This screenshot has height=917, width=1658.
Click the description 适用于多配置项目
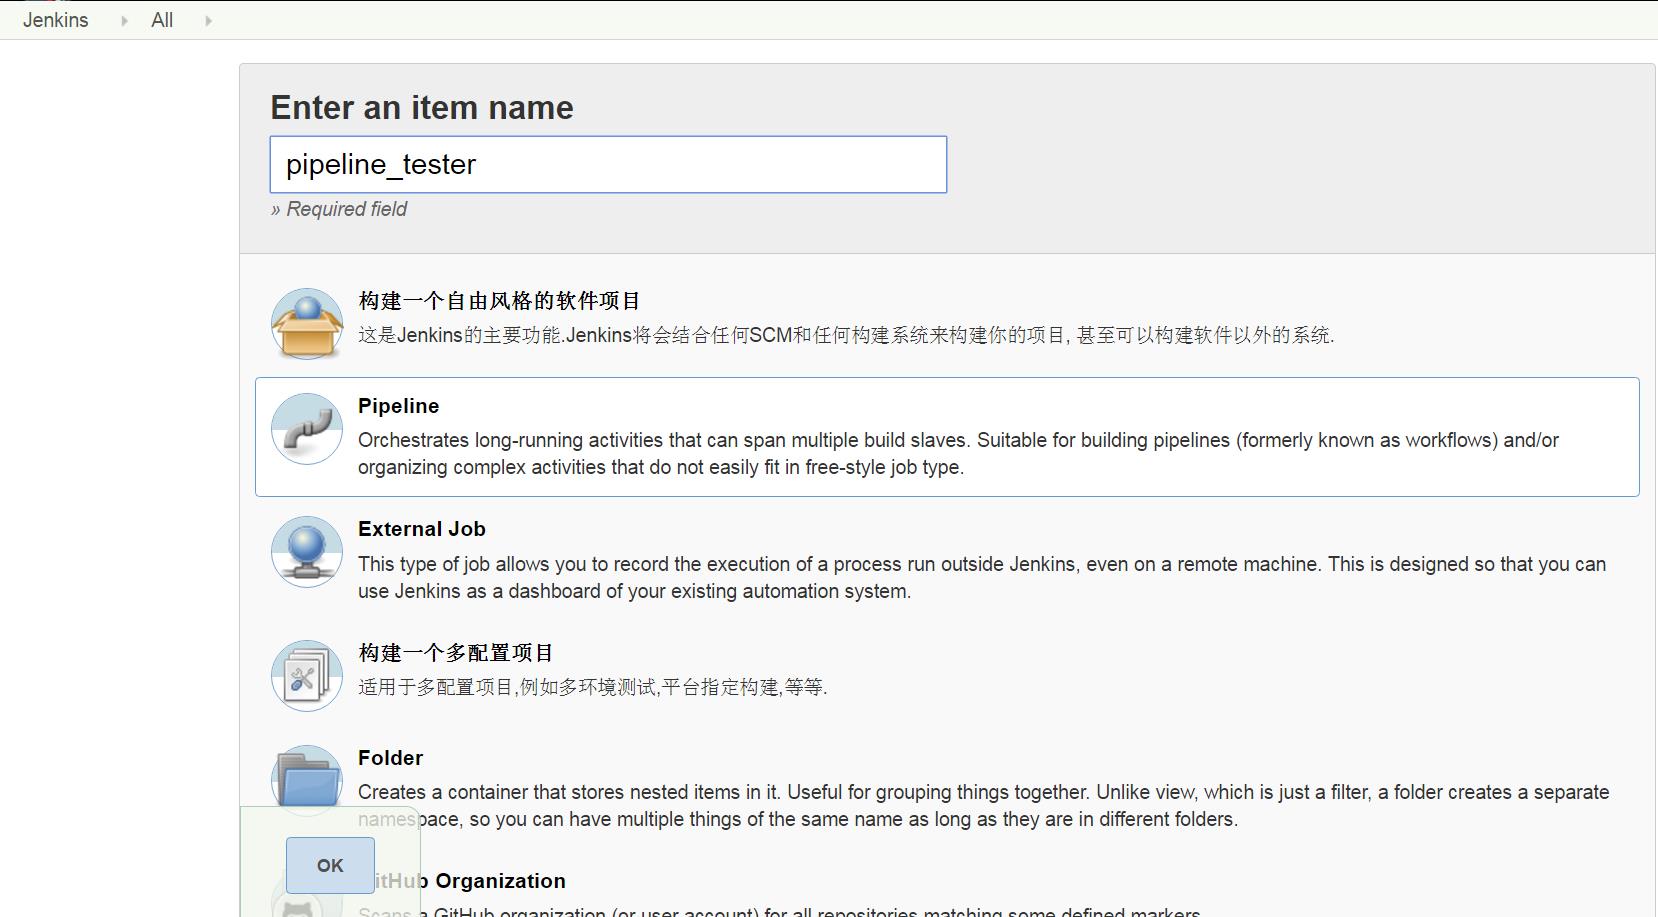click(593, 687)
